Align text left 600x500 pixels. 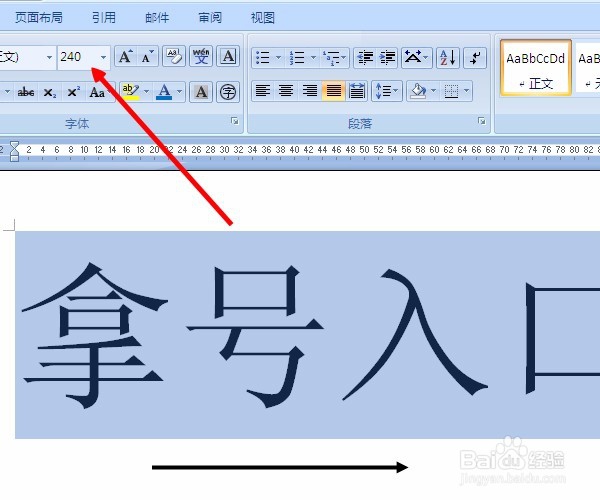tap(262, 91)
